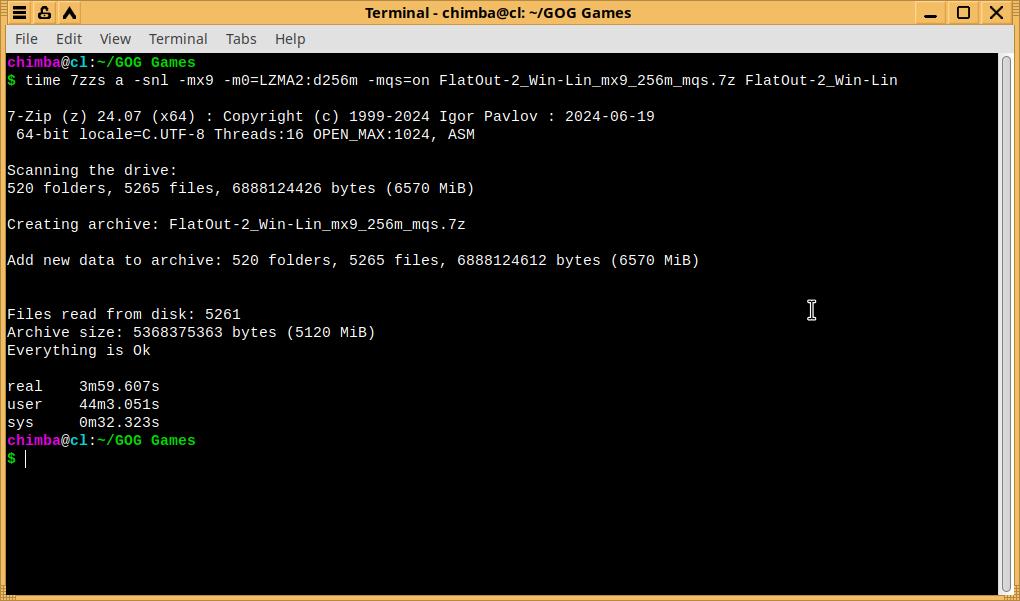Click 'Scanning the drive:' line
This screenshot has width=1020, height=601.
point(92,171)
